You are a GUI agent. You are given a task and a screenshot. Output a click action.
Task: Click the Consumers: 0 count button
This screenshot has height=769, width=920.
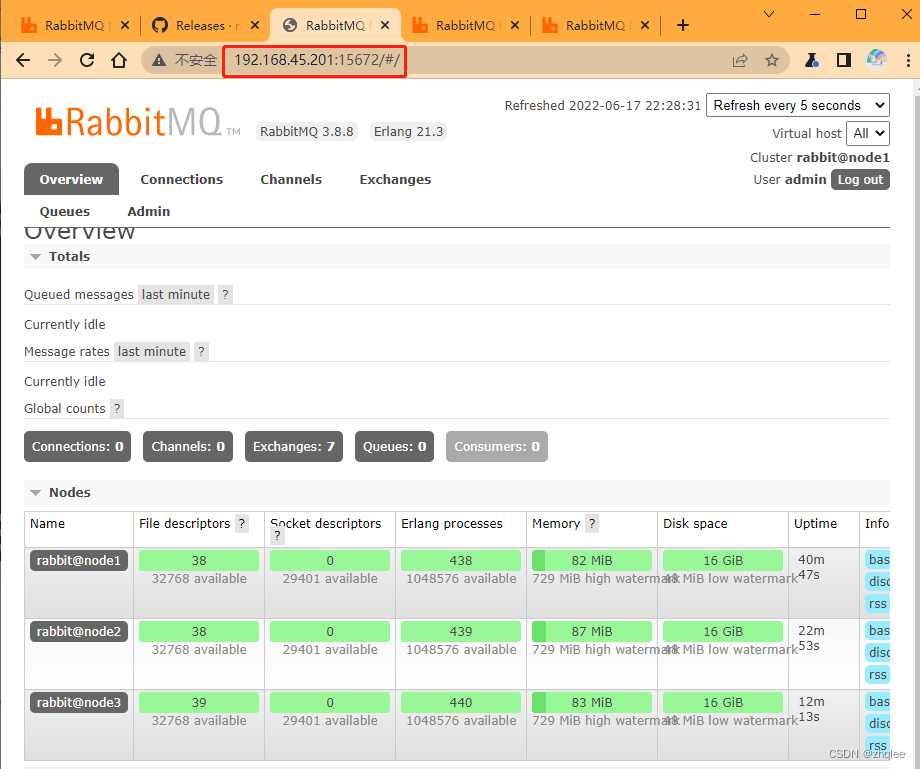(x=496, y=446)
